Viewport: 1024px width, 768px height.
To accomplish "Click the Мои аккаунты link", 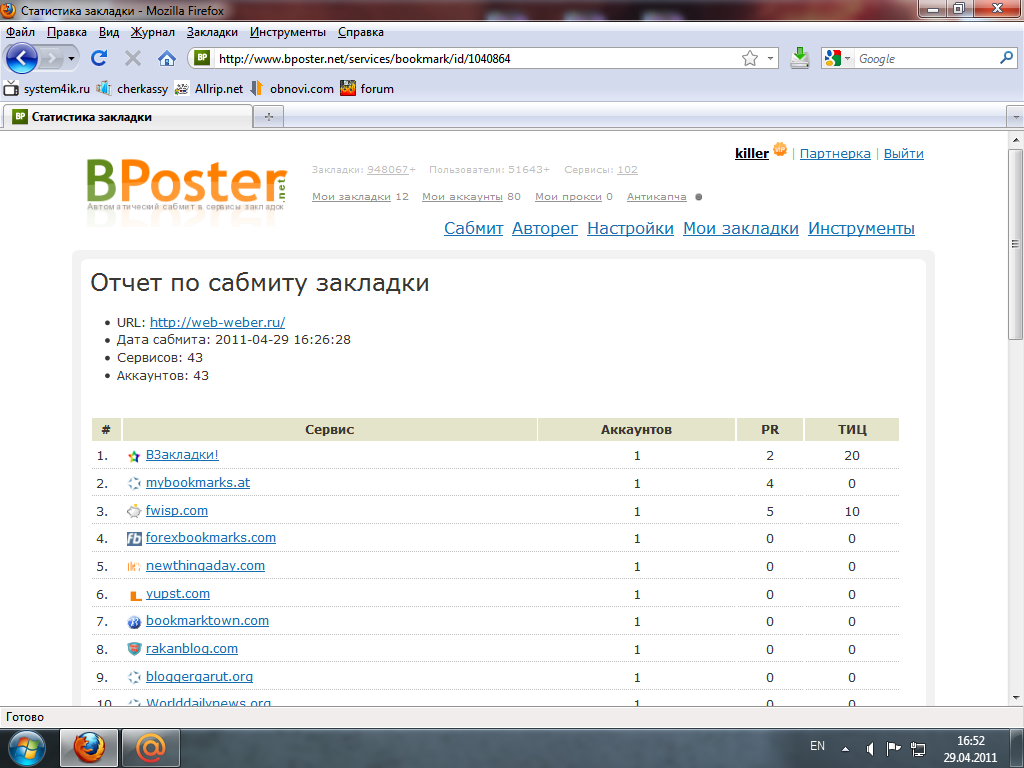I will point(462,197).
